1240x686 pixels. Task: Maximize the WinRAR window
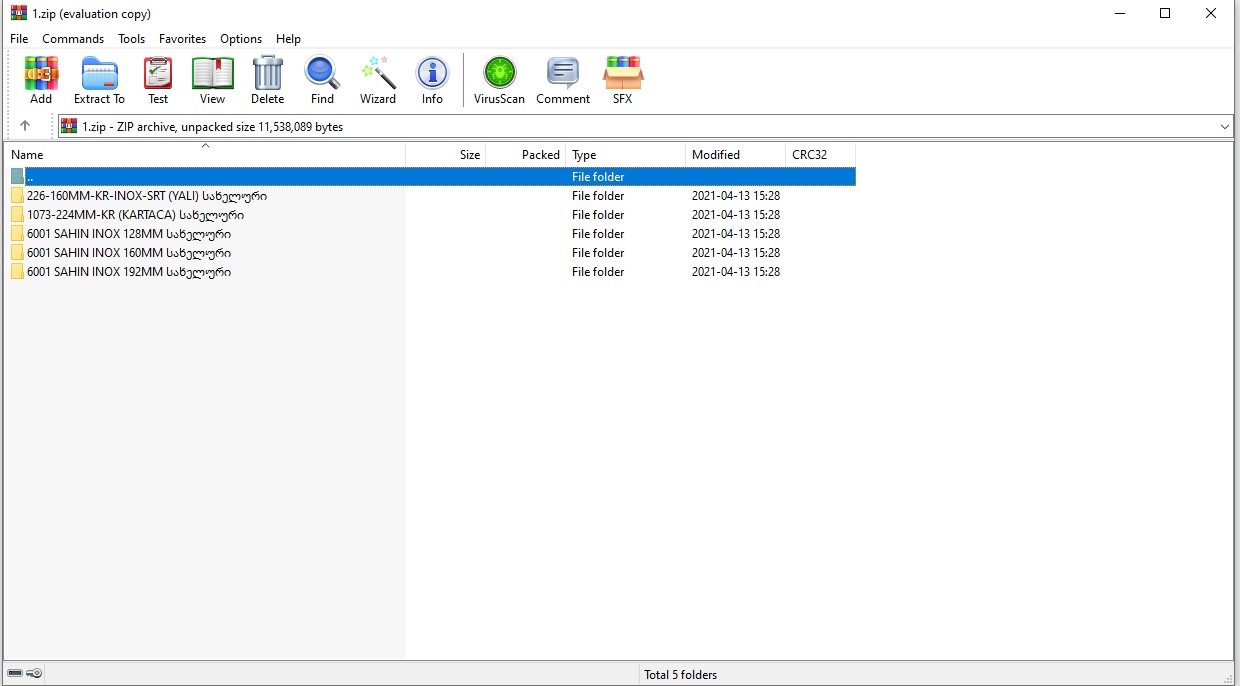coord(1165,13)
